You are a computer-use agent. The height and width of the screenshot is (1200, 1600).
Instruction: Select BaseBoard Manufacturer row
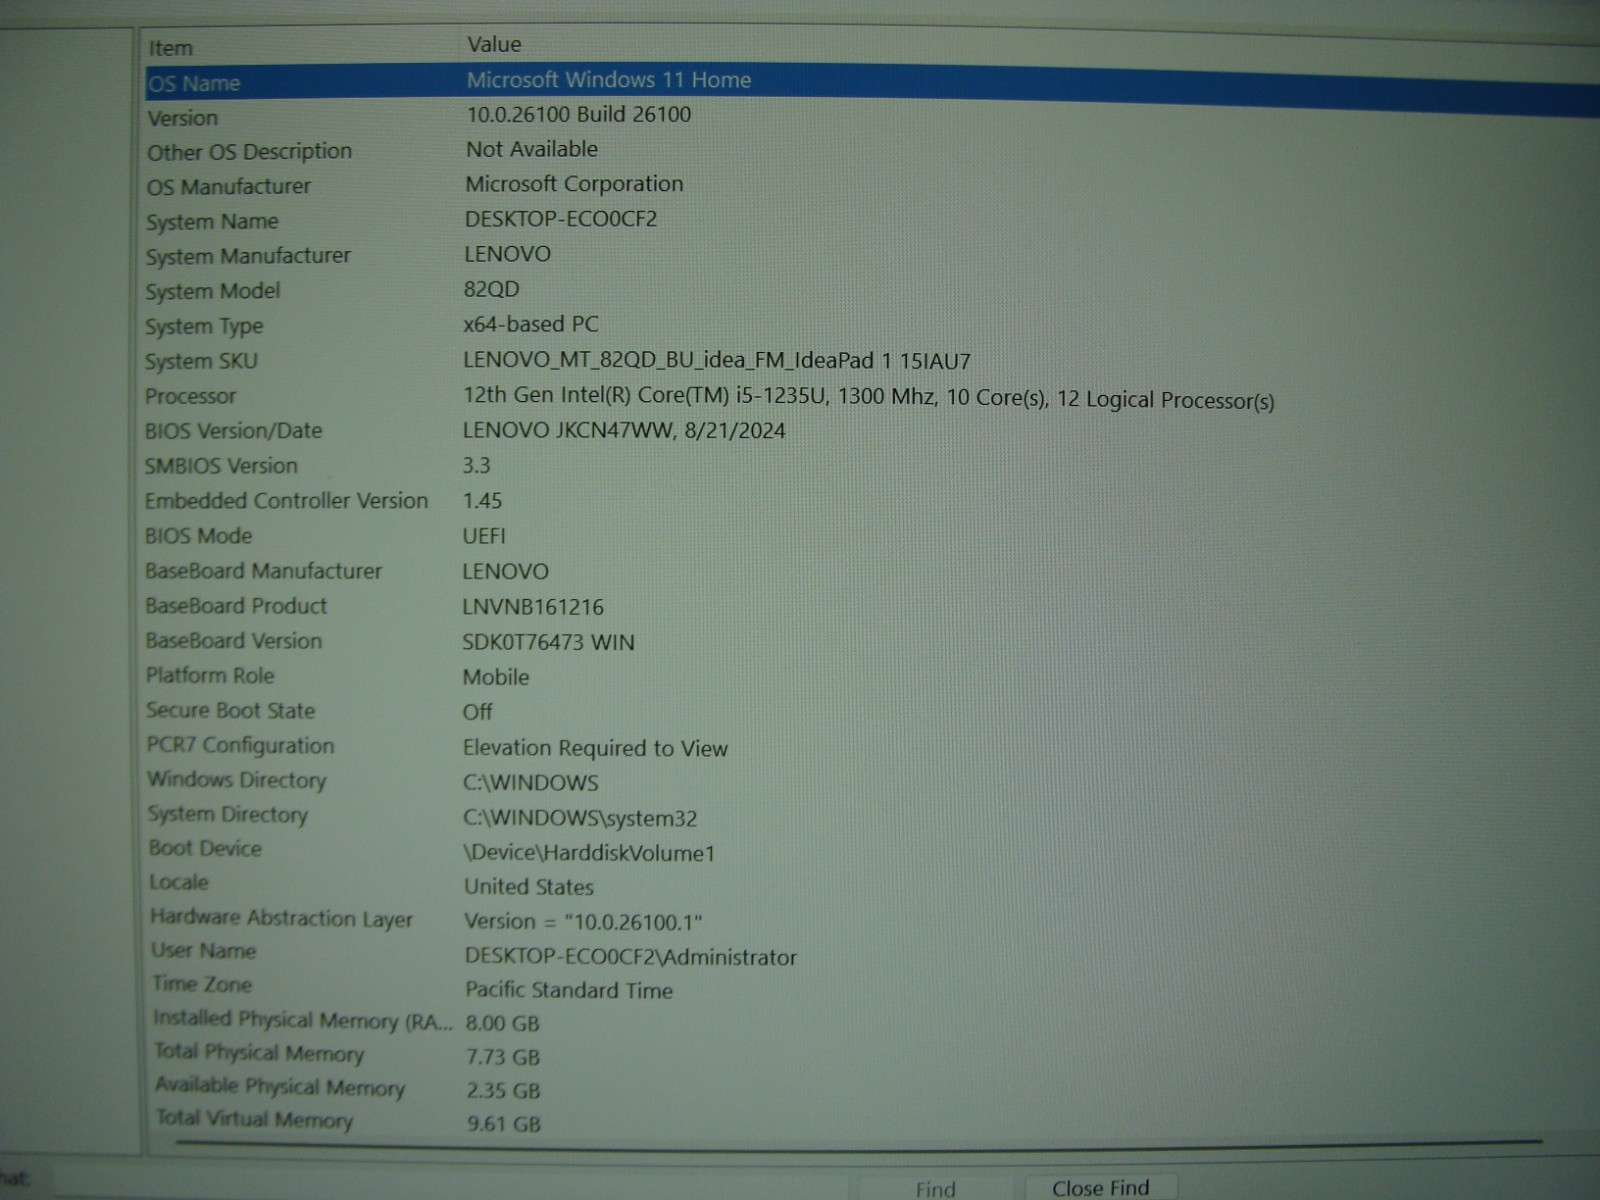coord(264,571)
